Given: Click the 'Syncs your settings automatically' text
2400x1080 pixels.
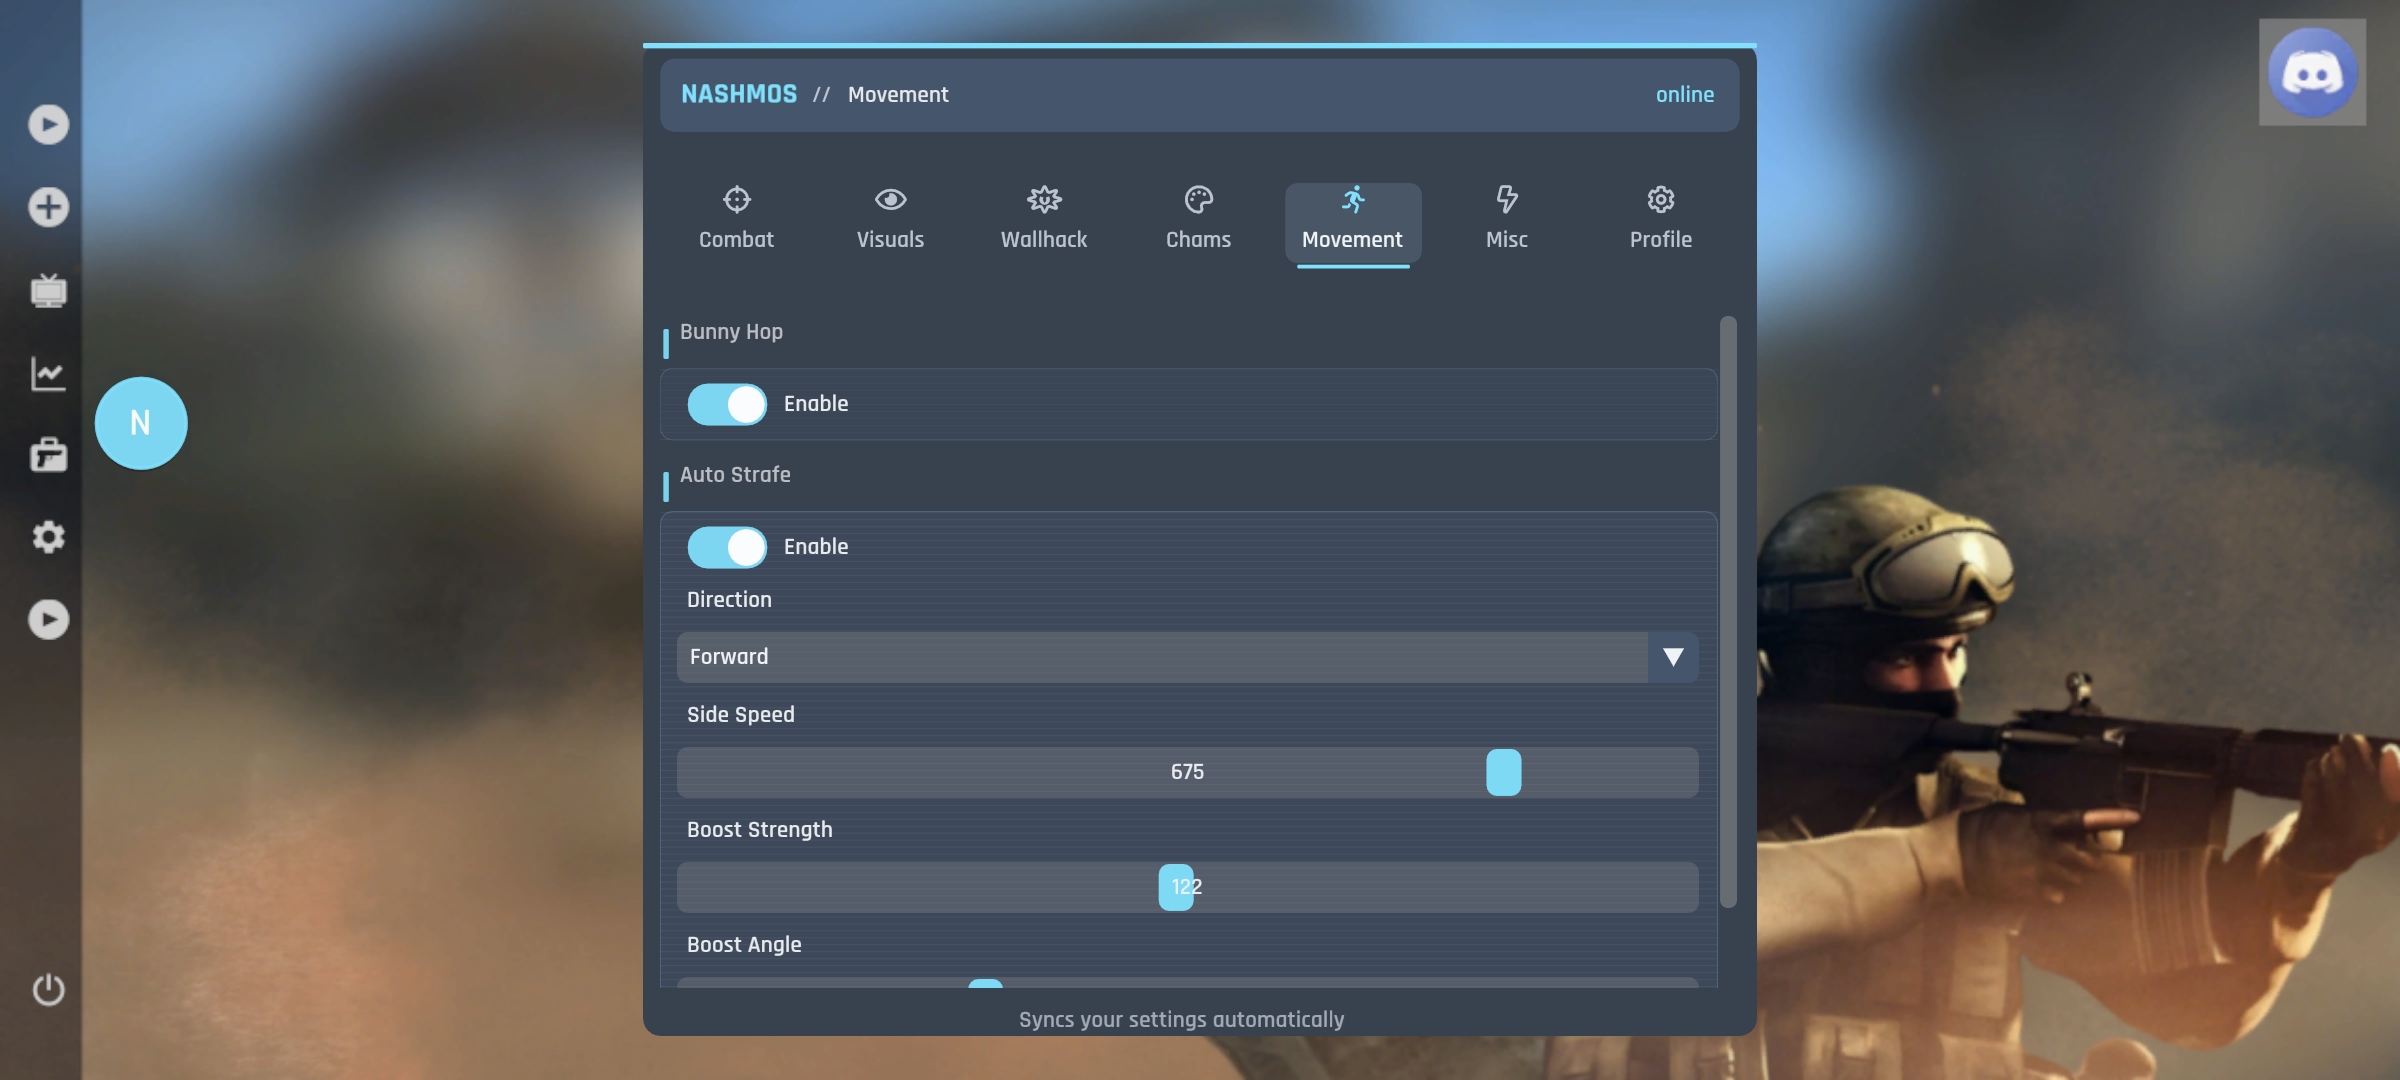Looking at the screenshot, I should pos(1181,1020).
